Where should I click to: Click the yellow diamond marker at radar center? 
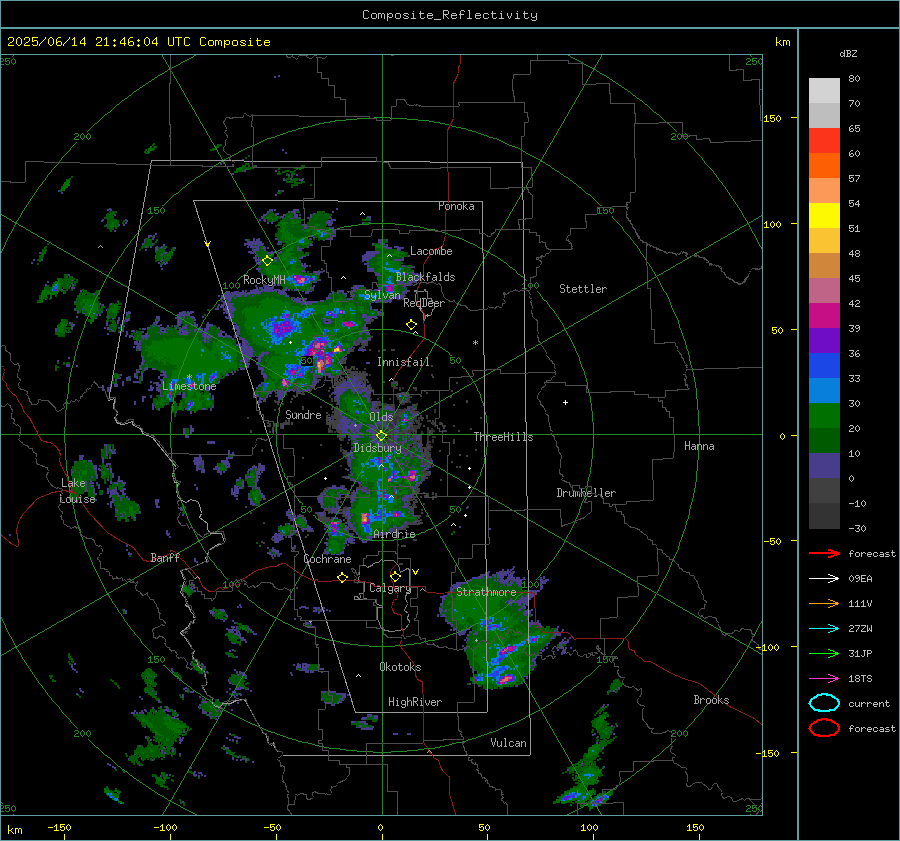pyautogui.click(x=381, y=436)
